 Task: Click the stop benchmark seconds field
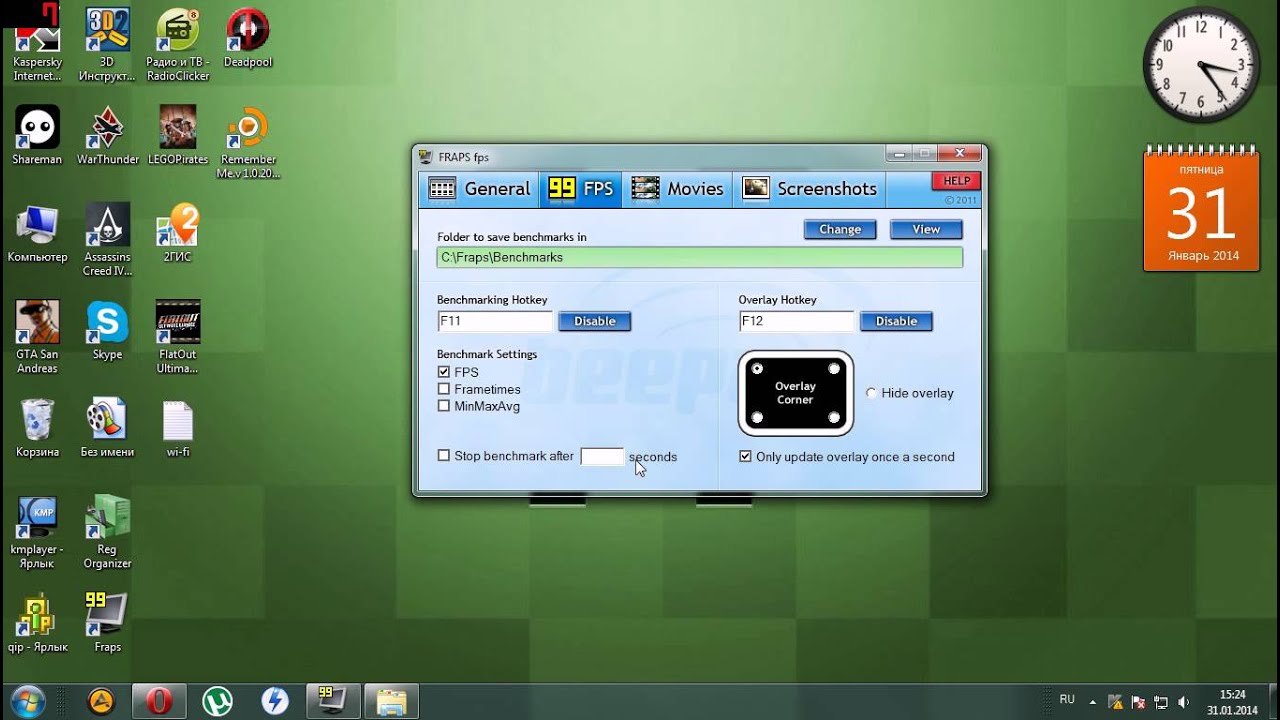[x=602, y=456]
